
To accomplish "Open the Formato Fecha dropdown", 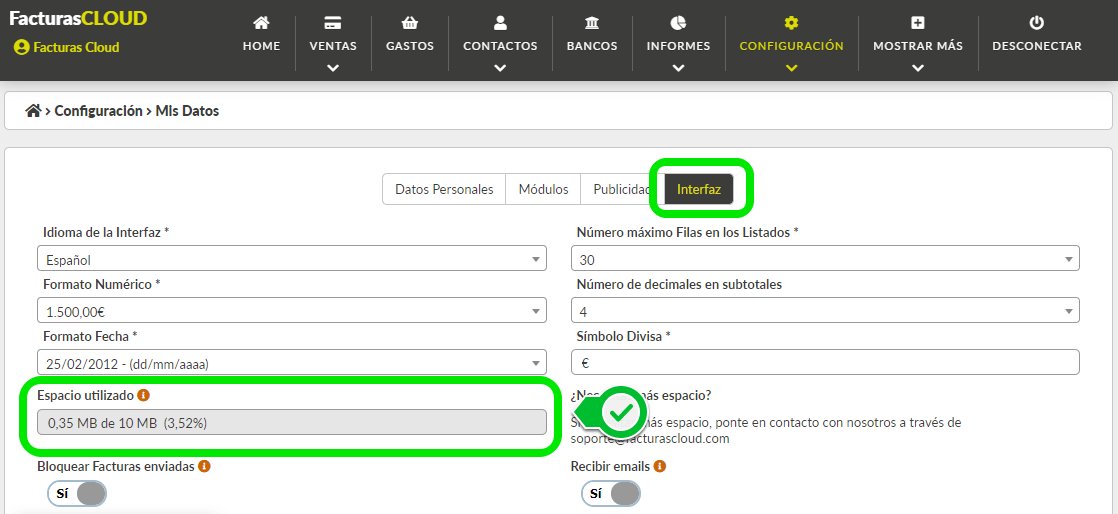I will pos(292,362).
